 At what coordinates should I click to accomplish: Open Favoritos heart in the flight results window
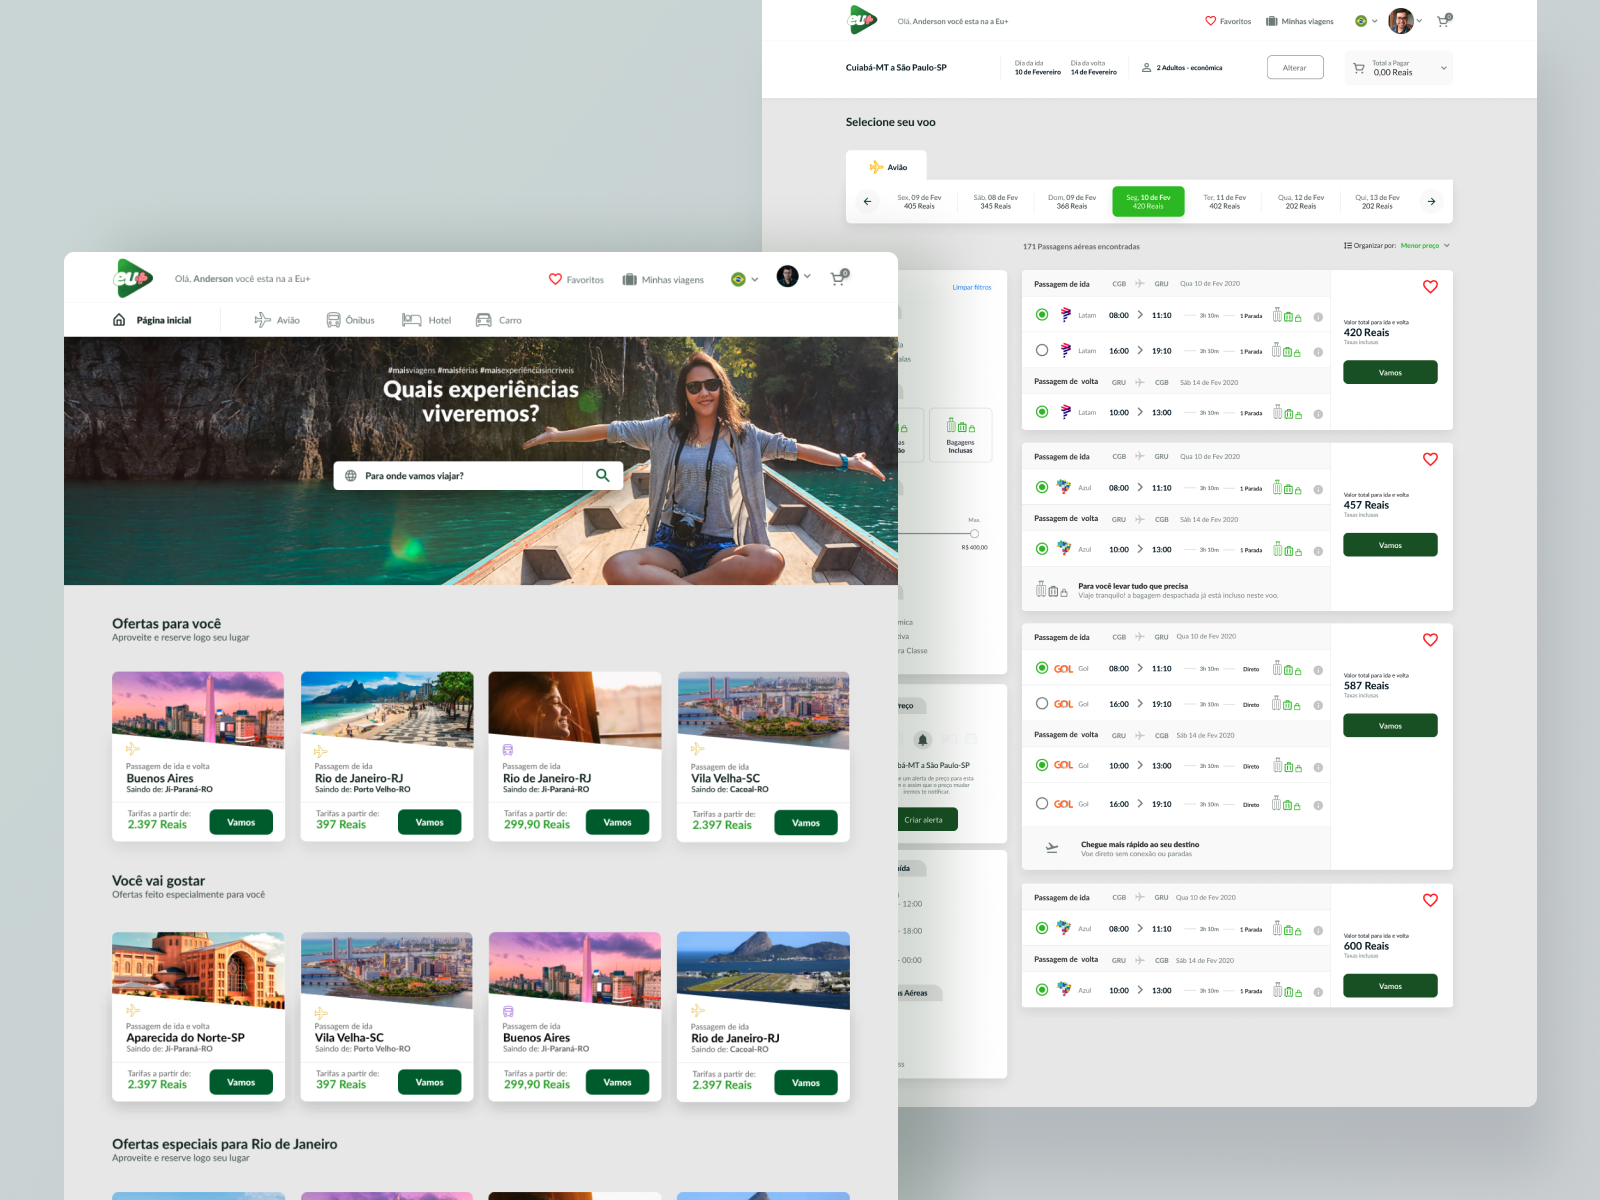[x=1211, y=21]
